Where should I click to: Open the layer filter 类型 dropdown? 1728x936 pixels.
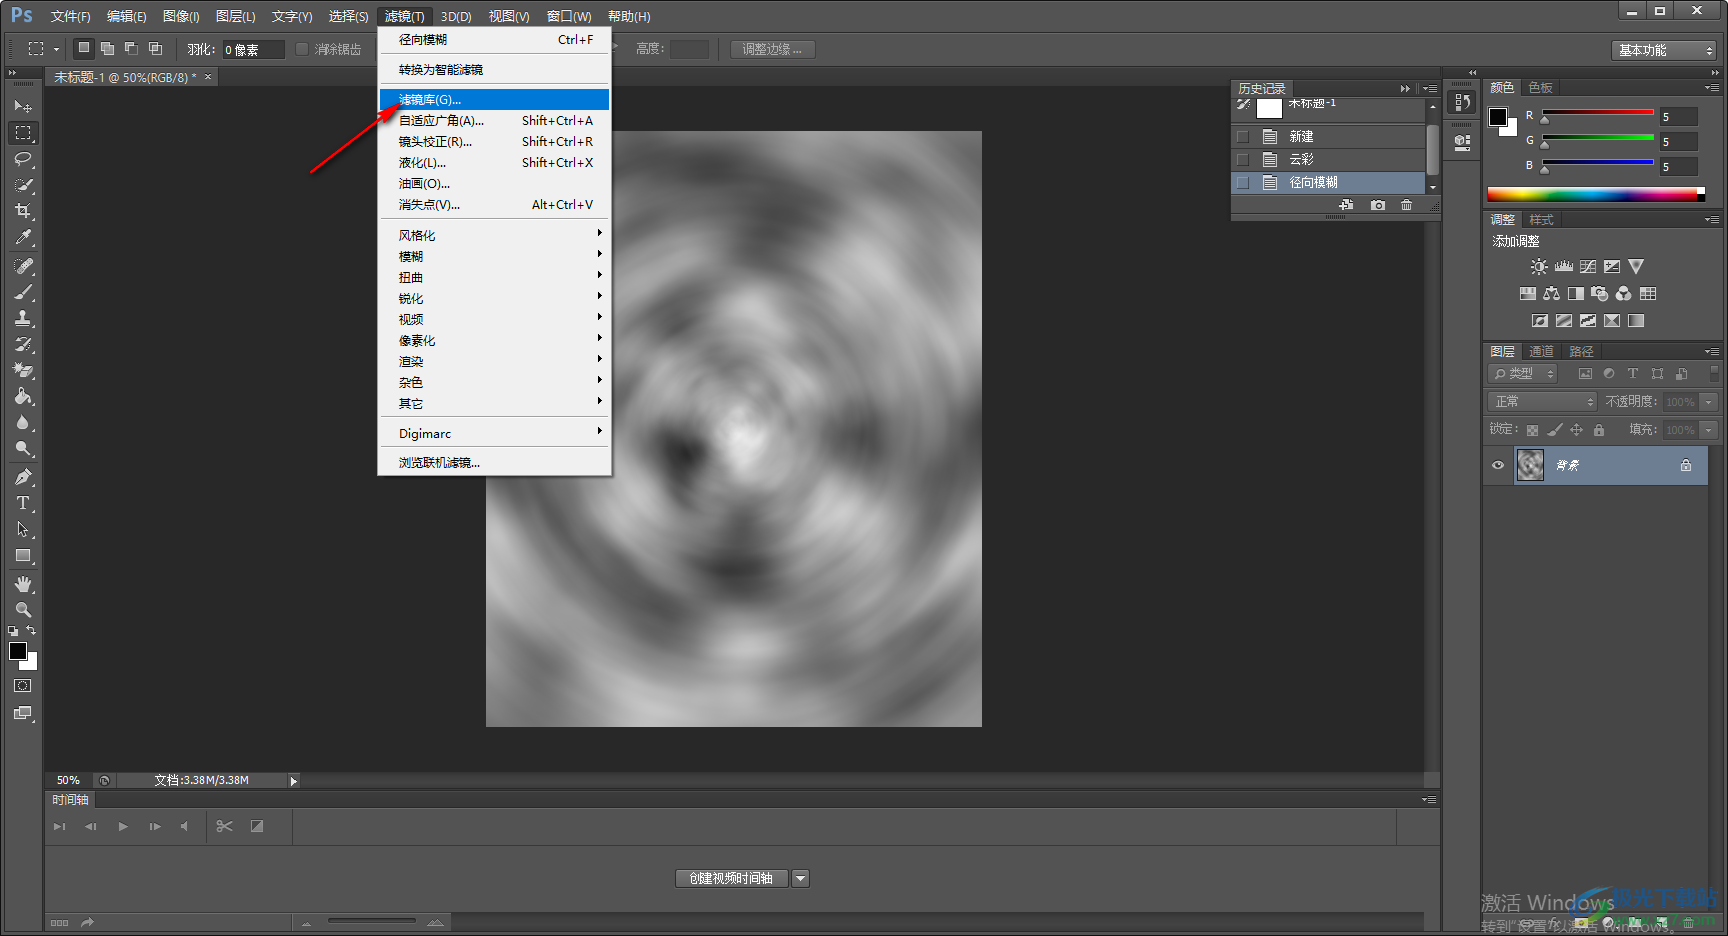[x=1523, y=373]
